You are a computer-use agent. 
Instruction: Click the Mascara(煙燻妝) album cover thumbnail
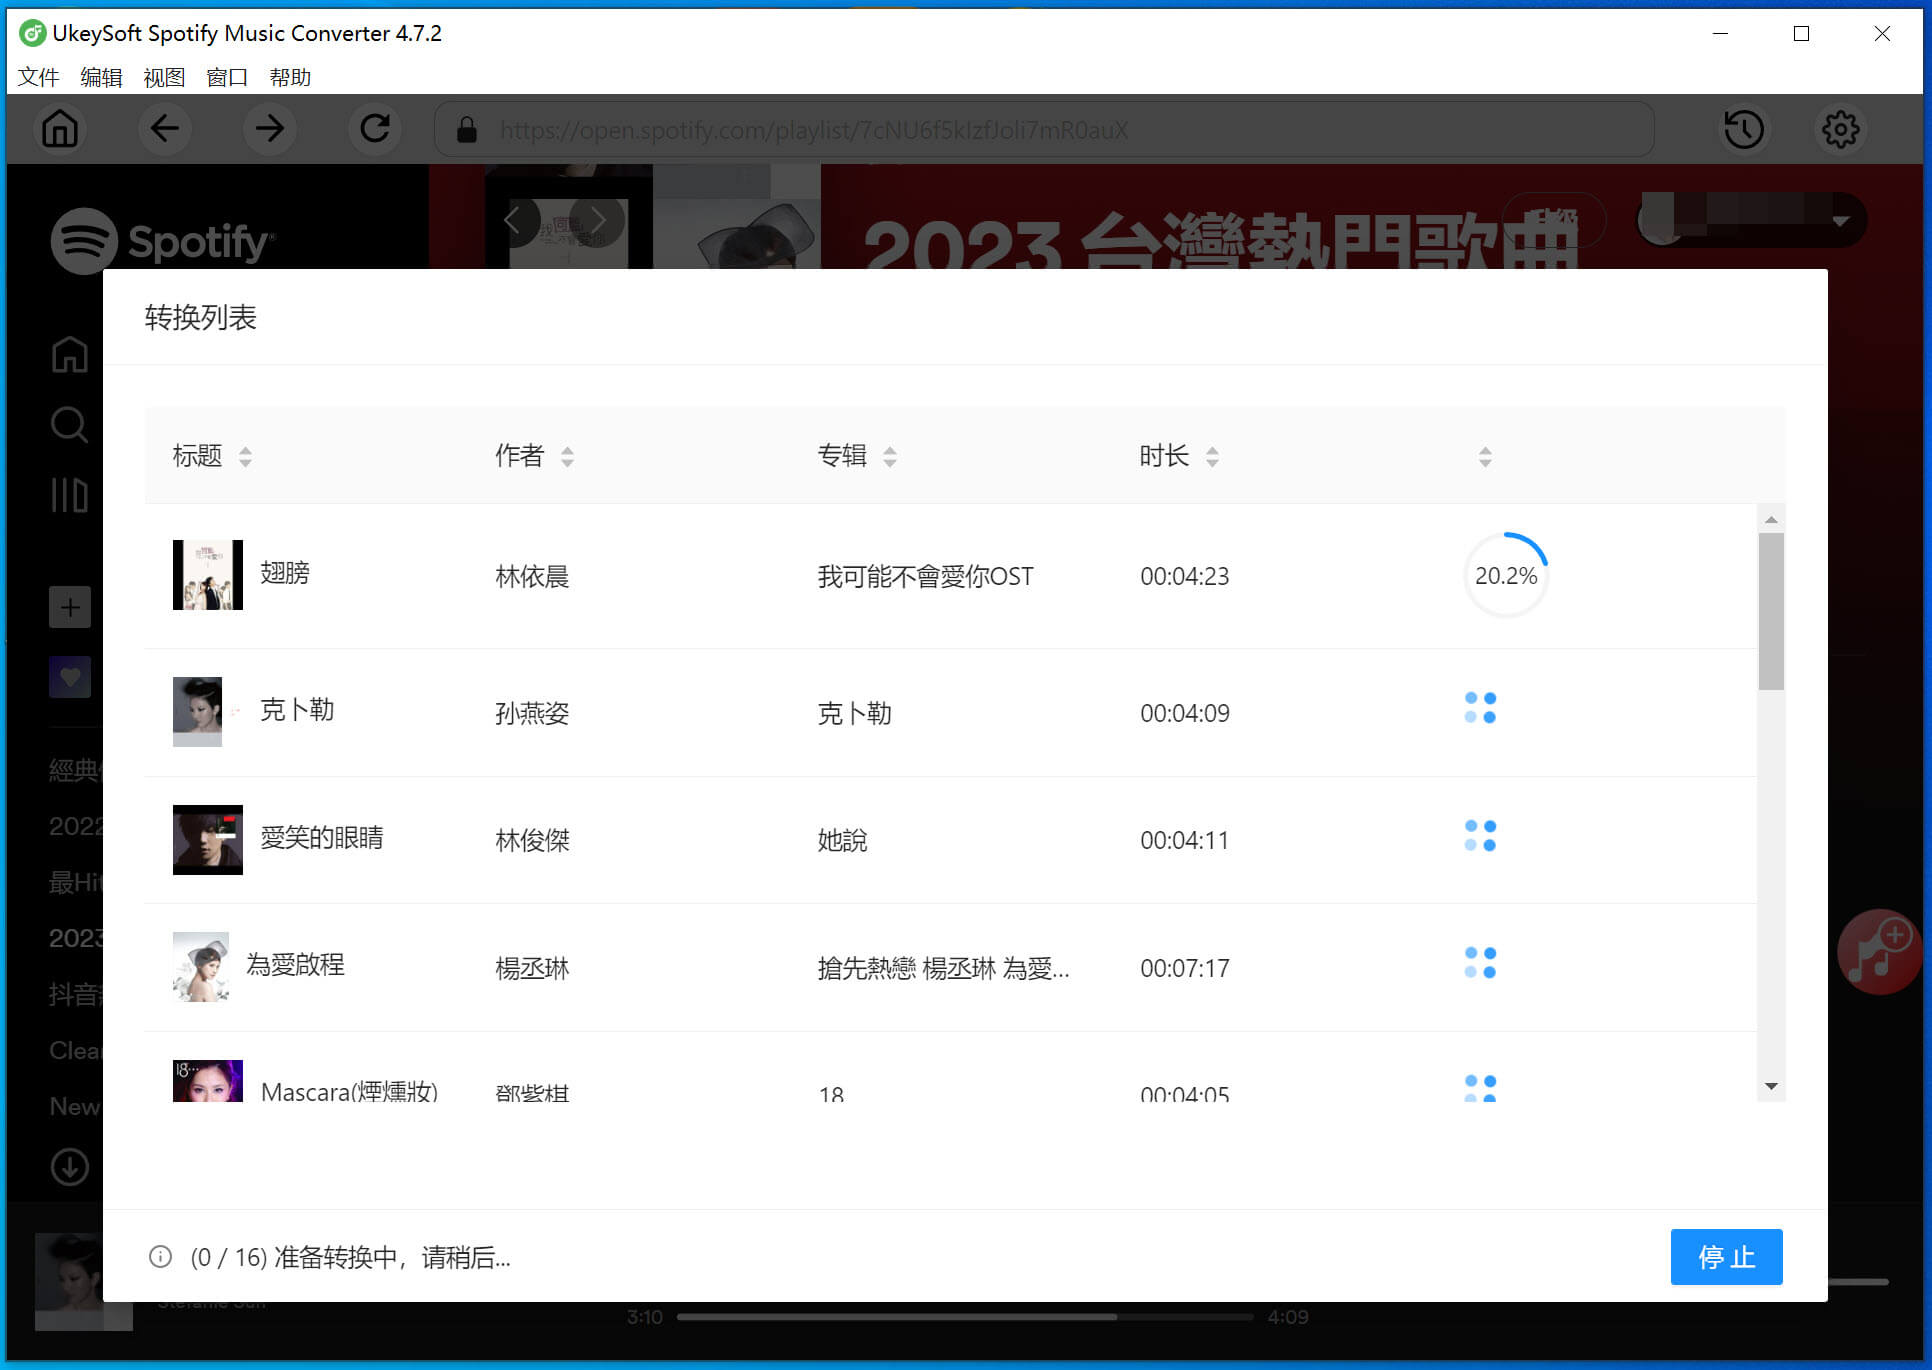pyautogui.click(x=208, y=1081)
